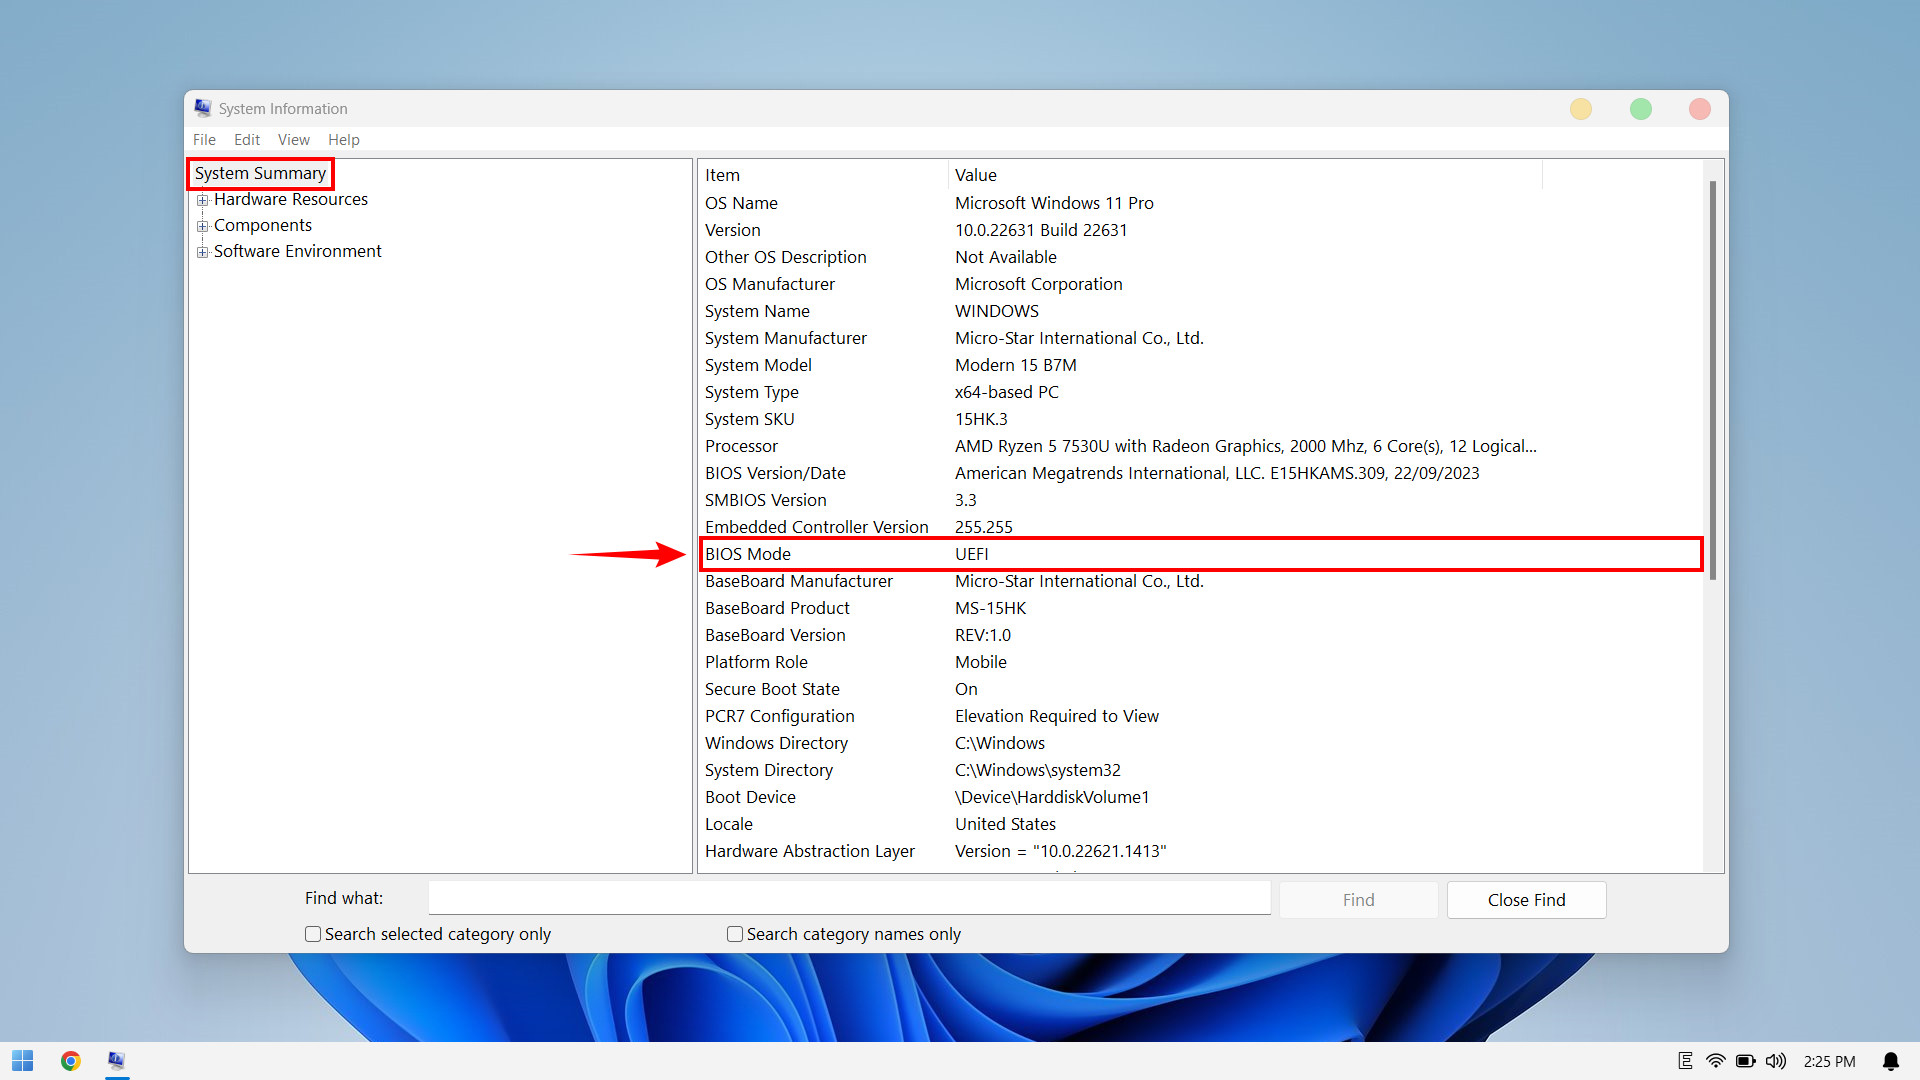Open the volume speaker icon
The width and height of the screenshot is (1920, 1080).
coord(1776,1061)
